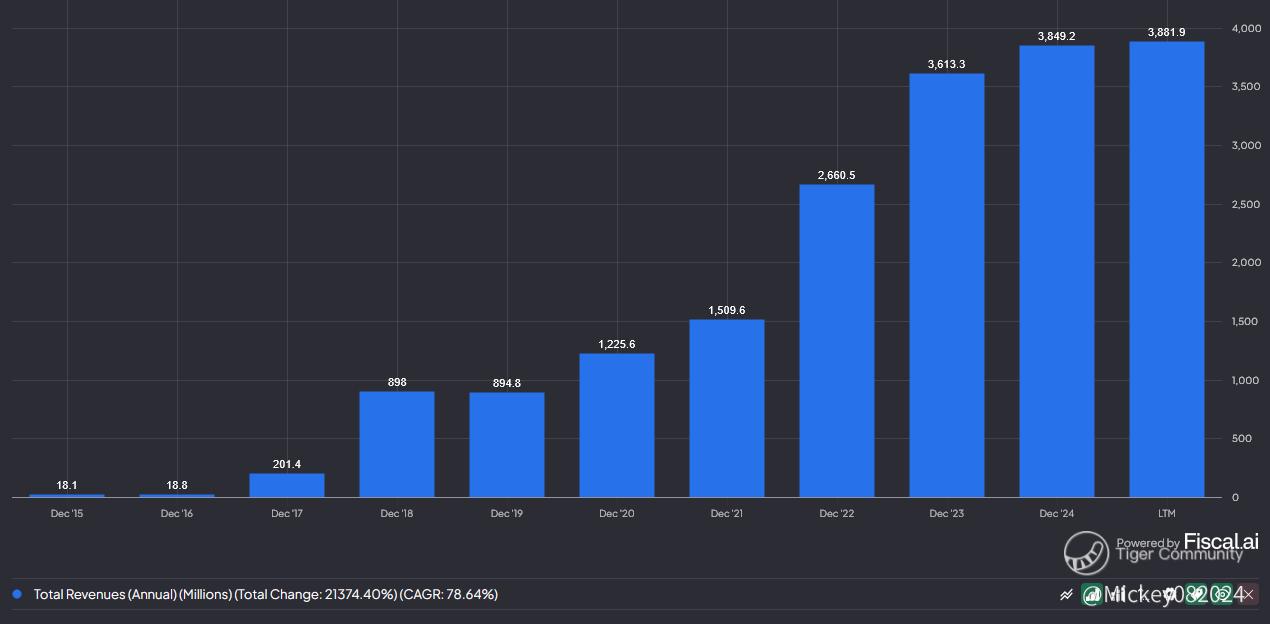
Task: Select the Dec '16 revenue bar
Action: (x=177, y=495)
